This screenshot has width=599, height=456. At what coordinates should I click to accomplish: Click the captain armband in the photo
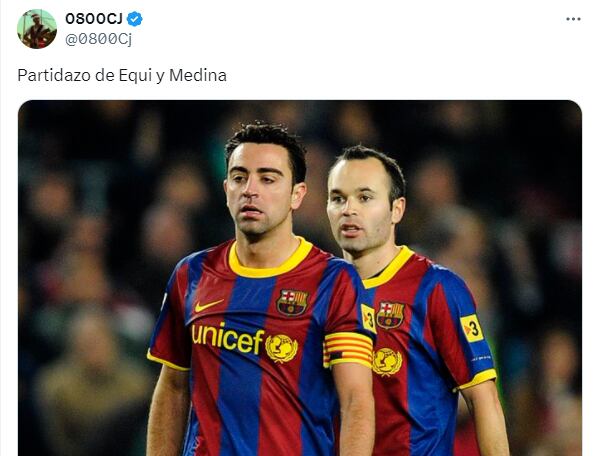348,350
